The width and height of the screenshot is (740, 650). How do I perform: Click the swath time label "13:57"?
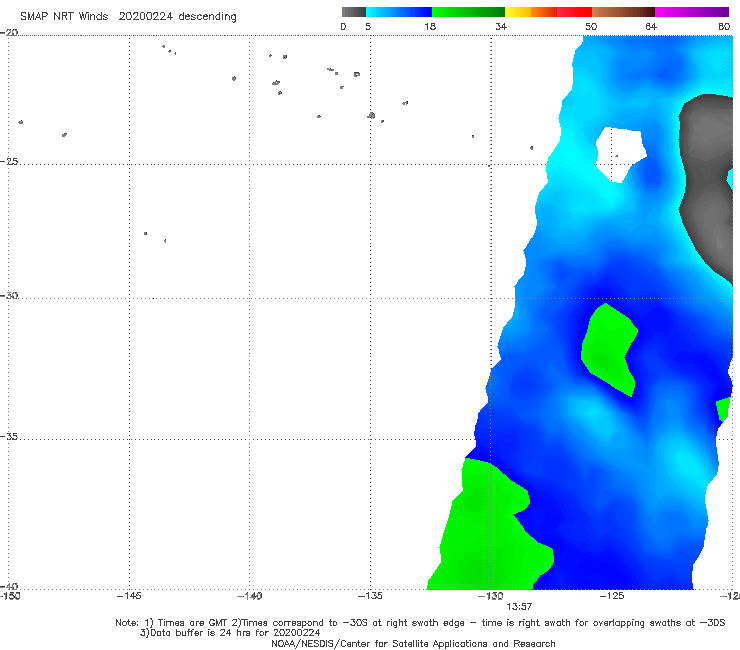click(519, 607)
